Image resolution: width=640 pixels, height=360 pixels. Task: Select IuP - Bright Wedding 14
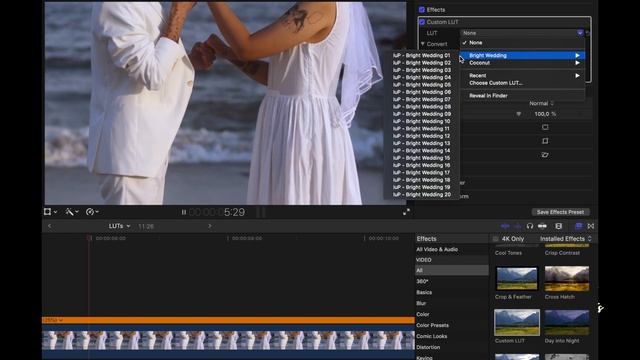[422, 151]
